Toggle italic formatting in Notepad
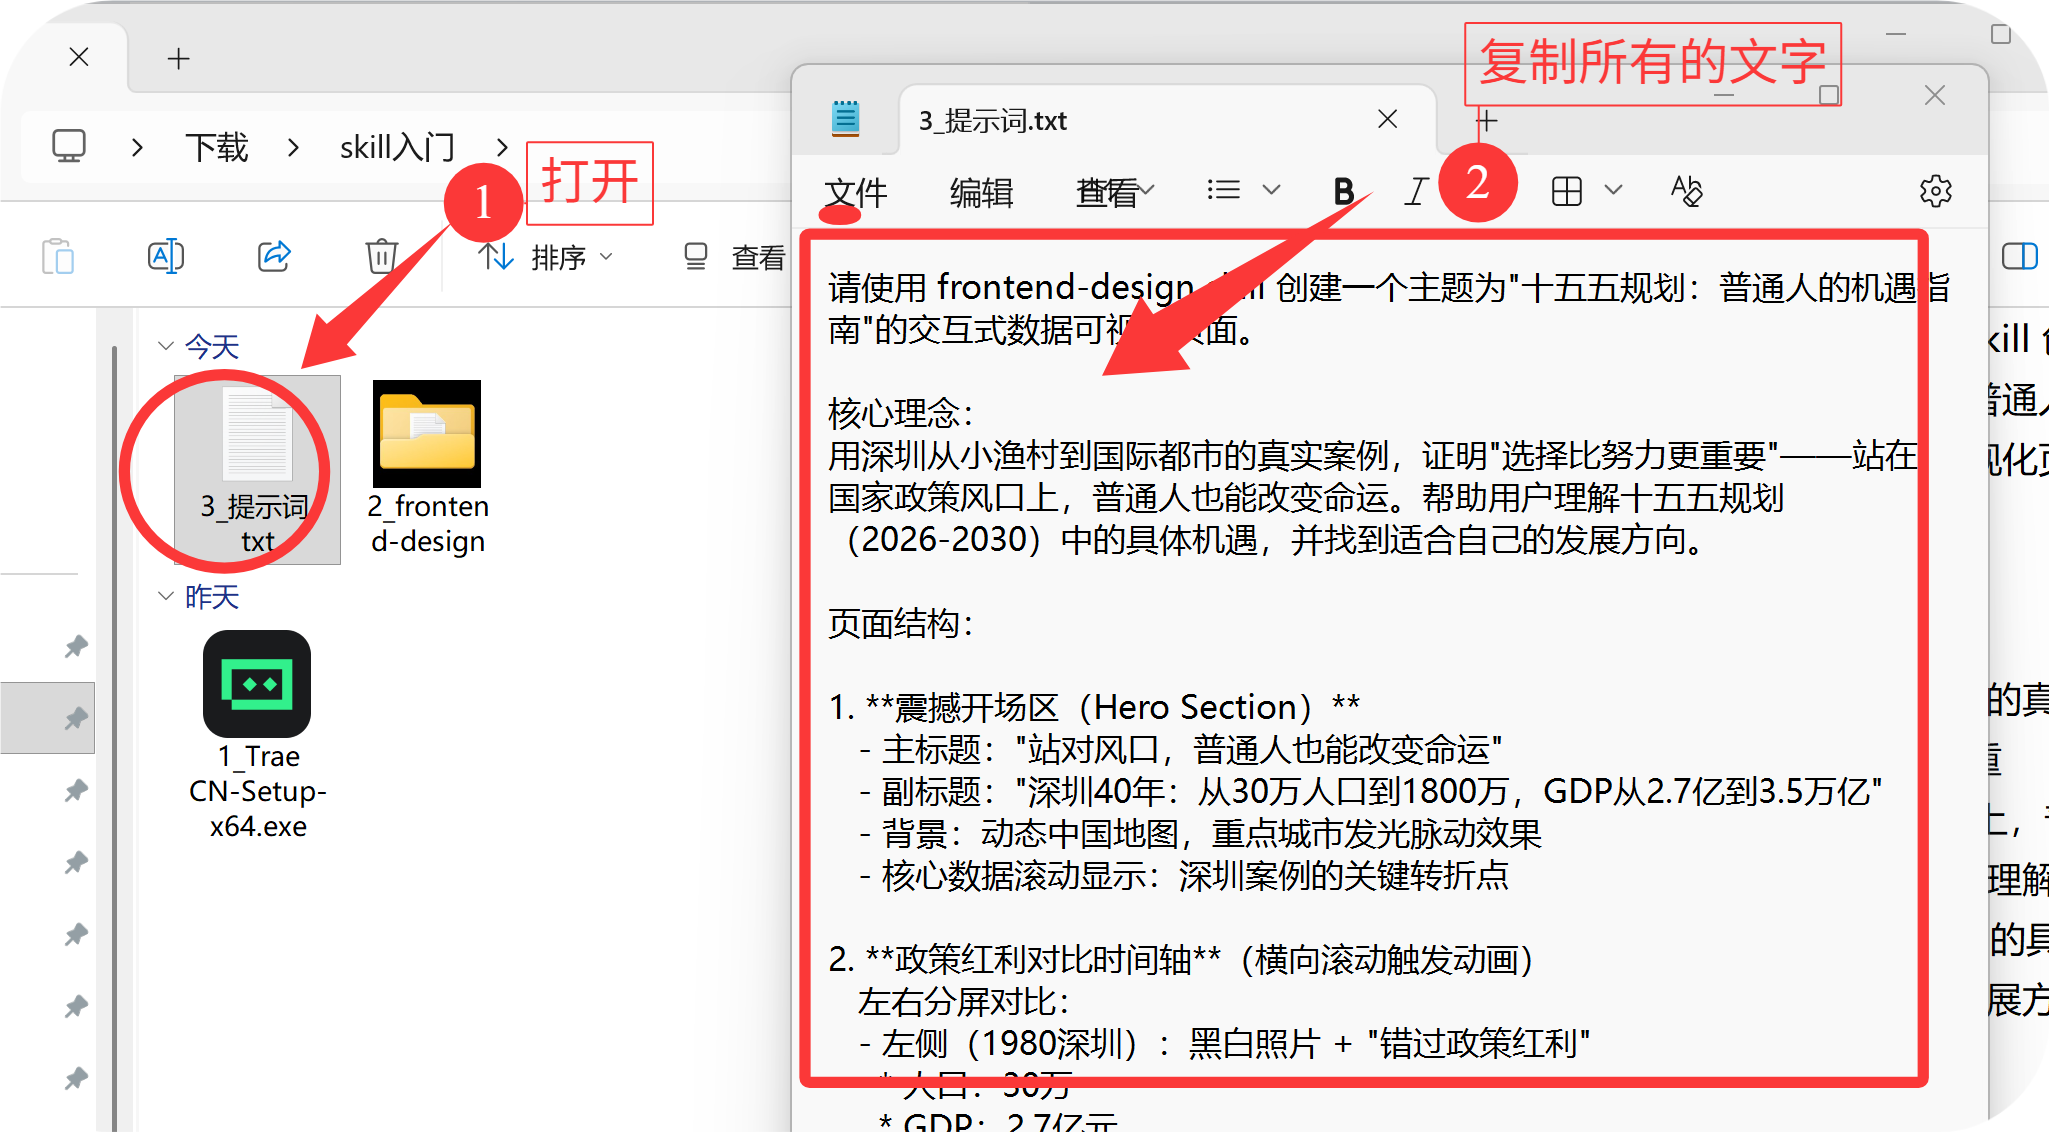 click(x=1415, y=190)
